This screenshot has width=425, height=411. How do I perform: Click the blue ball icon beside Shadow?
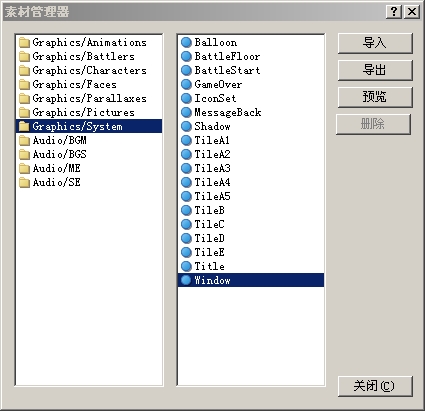point(186,127)
